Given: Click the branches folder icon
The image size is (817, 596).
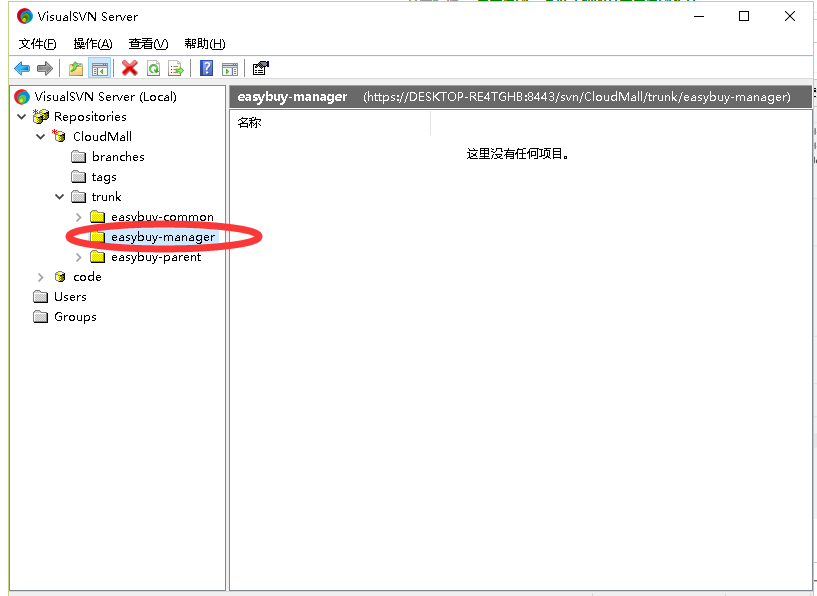Looking at the screenshot, I should [x=78, y=156].
